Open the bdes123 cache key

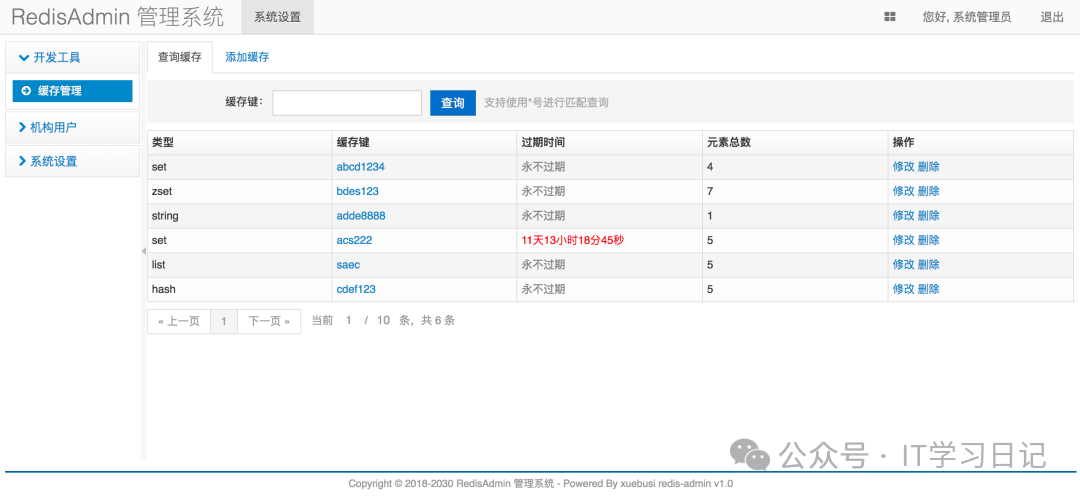357,191
